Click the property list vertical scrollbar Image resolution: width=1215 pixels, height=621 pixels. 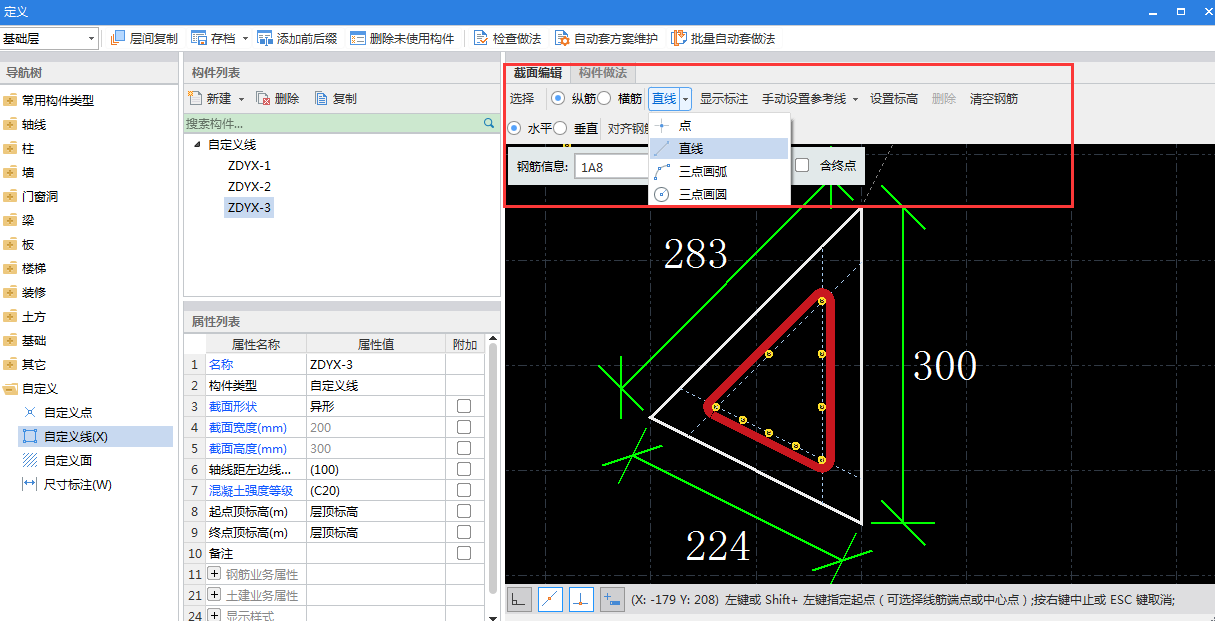[493, 470]
